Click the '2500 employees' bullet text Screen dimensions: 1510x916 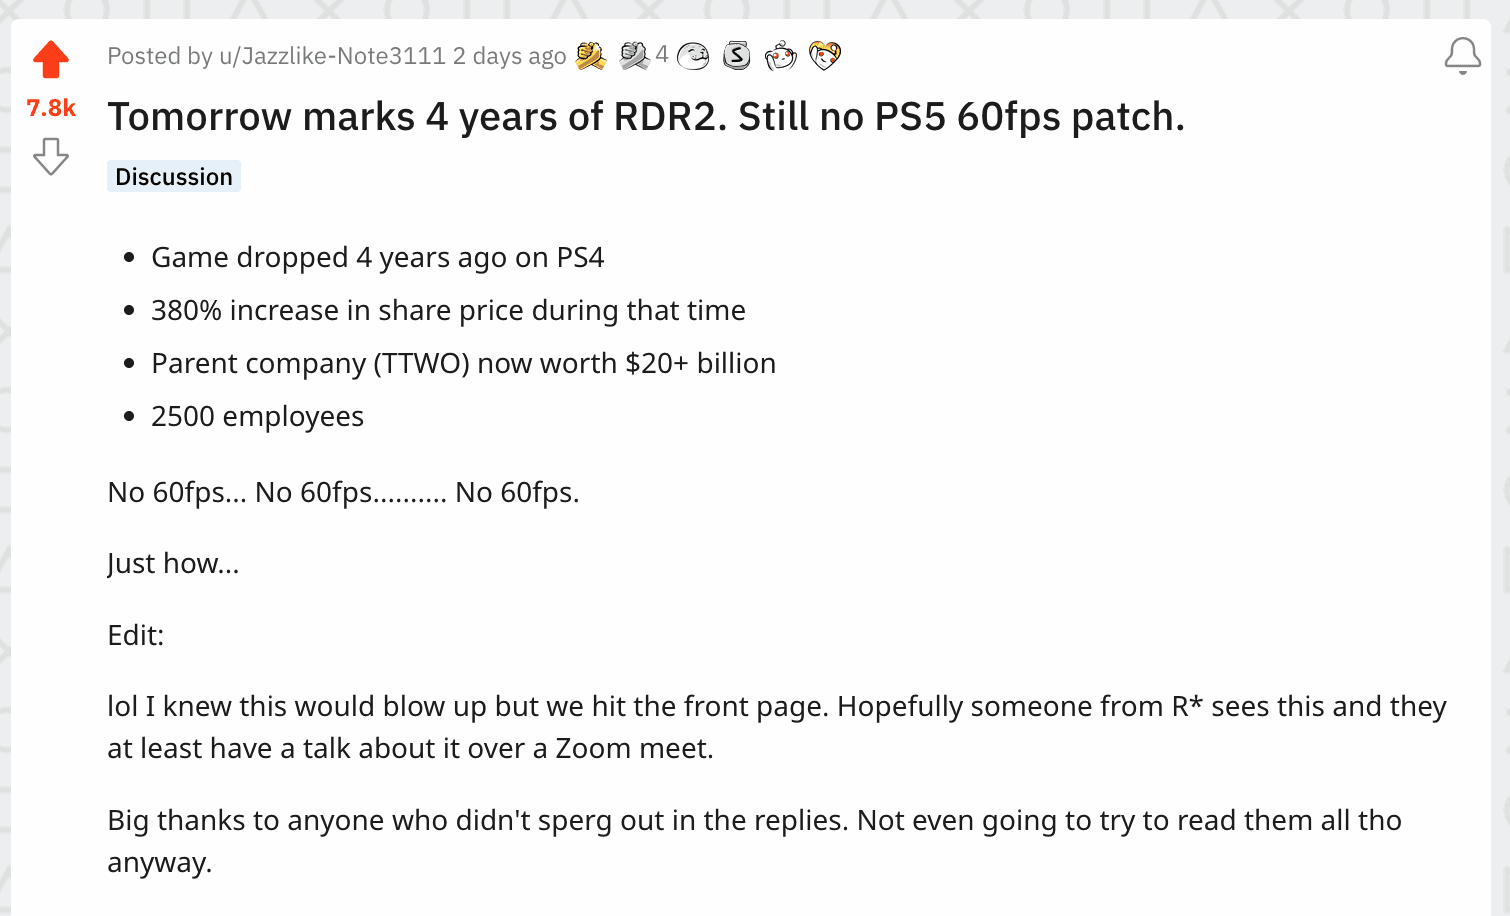pos(258,417)
